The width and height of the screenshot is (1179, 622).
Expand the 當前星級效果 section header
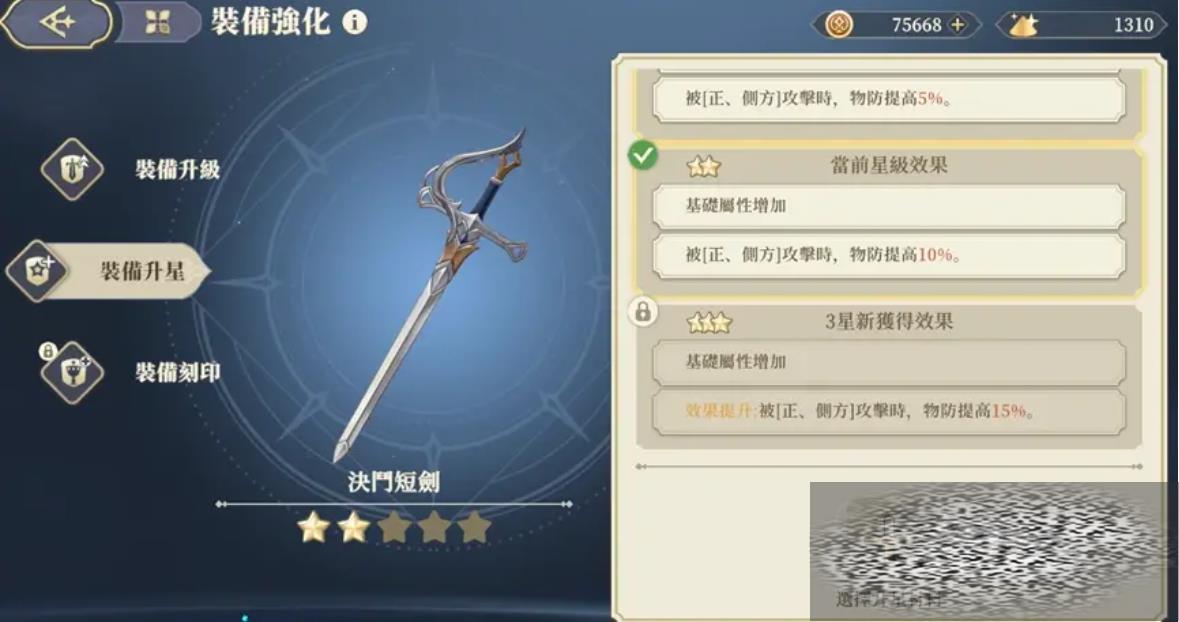[x=889, y=165]
